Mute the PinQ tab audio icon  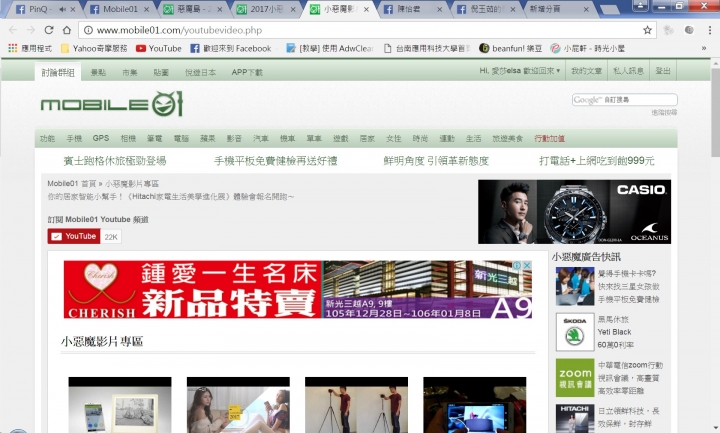tap(62, 9)
